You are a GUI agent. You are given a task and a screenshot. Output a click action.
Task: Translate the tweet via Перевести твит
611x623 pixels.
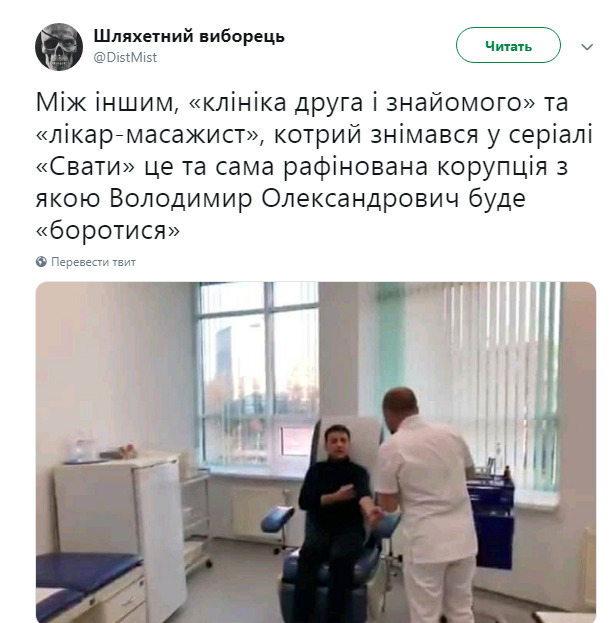coord(93,262)
